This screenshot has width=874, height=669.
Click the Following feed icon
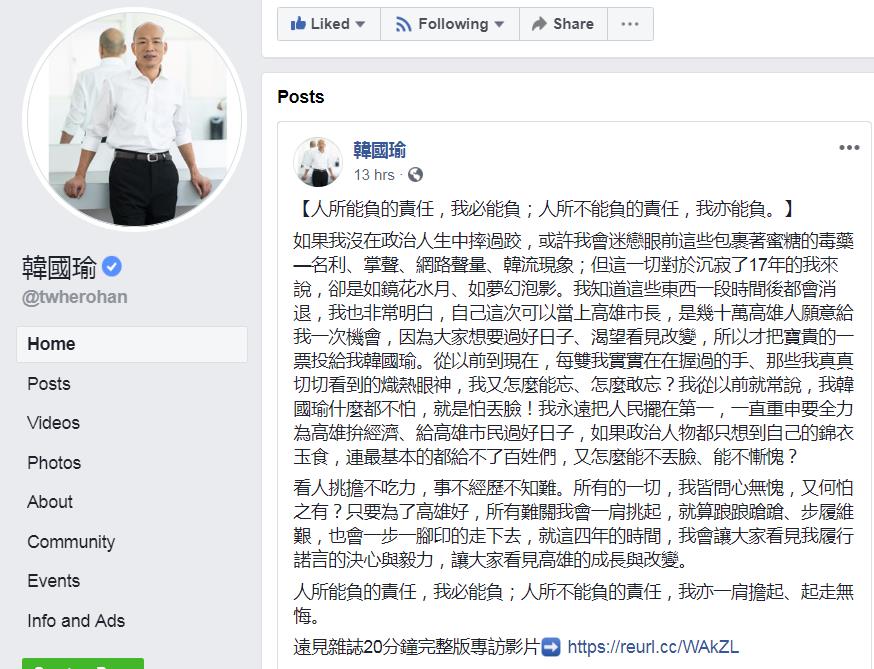(x=403, y=24)
